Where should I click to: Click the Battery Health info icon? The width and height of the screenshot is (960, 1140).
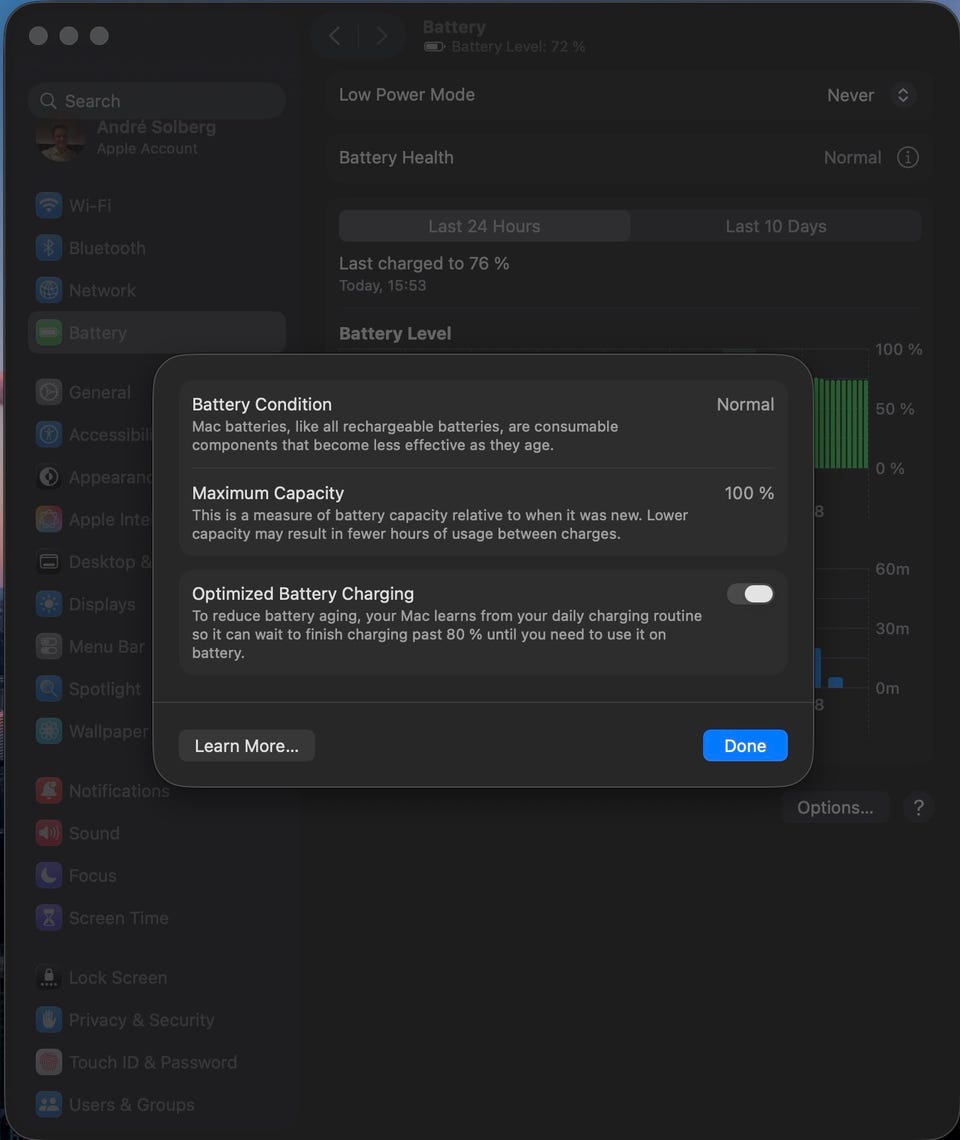[x=908, y=157]
